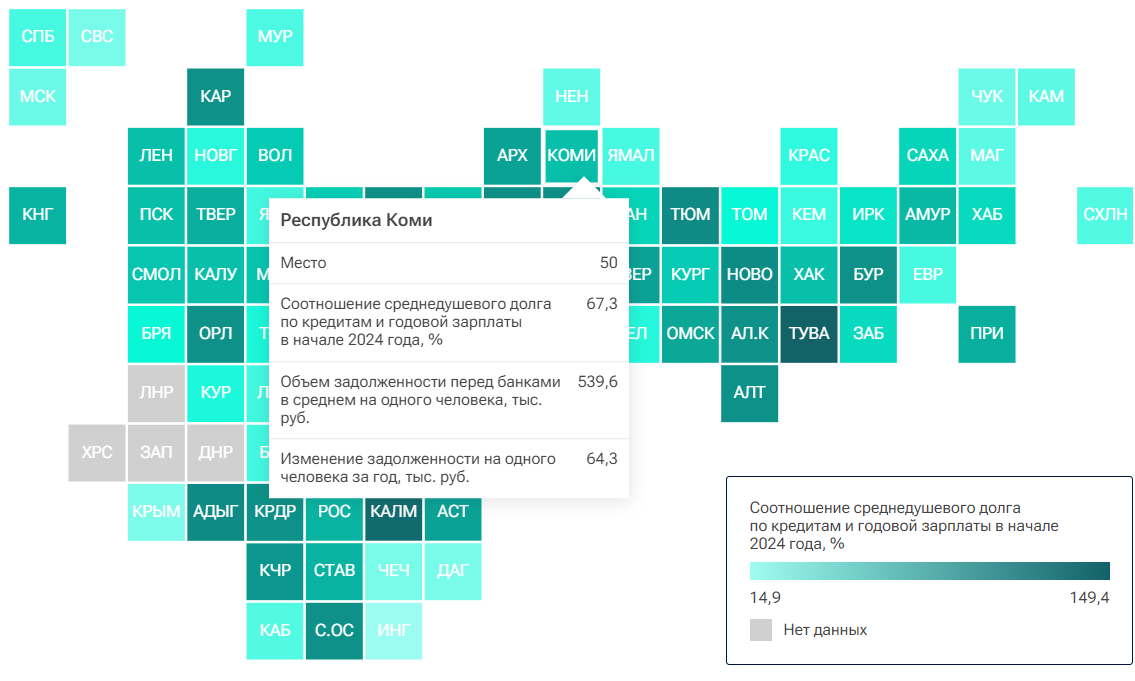
Task: Select the ТЮМ region tile
Action: (690, 216)
